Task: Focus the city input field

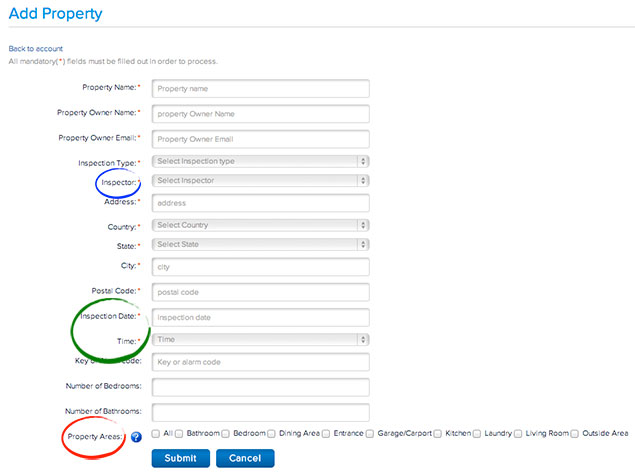Action: click(x=260, y=267)
